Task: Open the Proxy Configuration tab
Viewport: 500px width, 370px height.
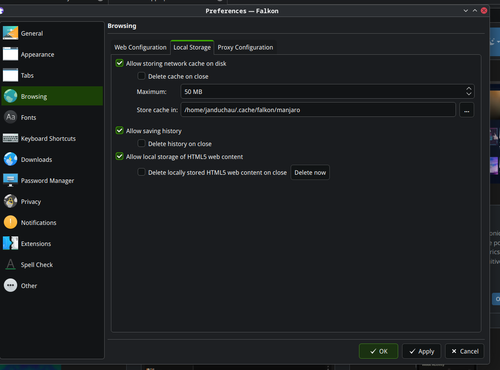Action: click(x=245, y=47)
